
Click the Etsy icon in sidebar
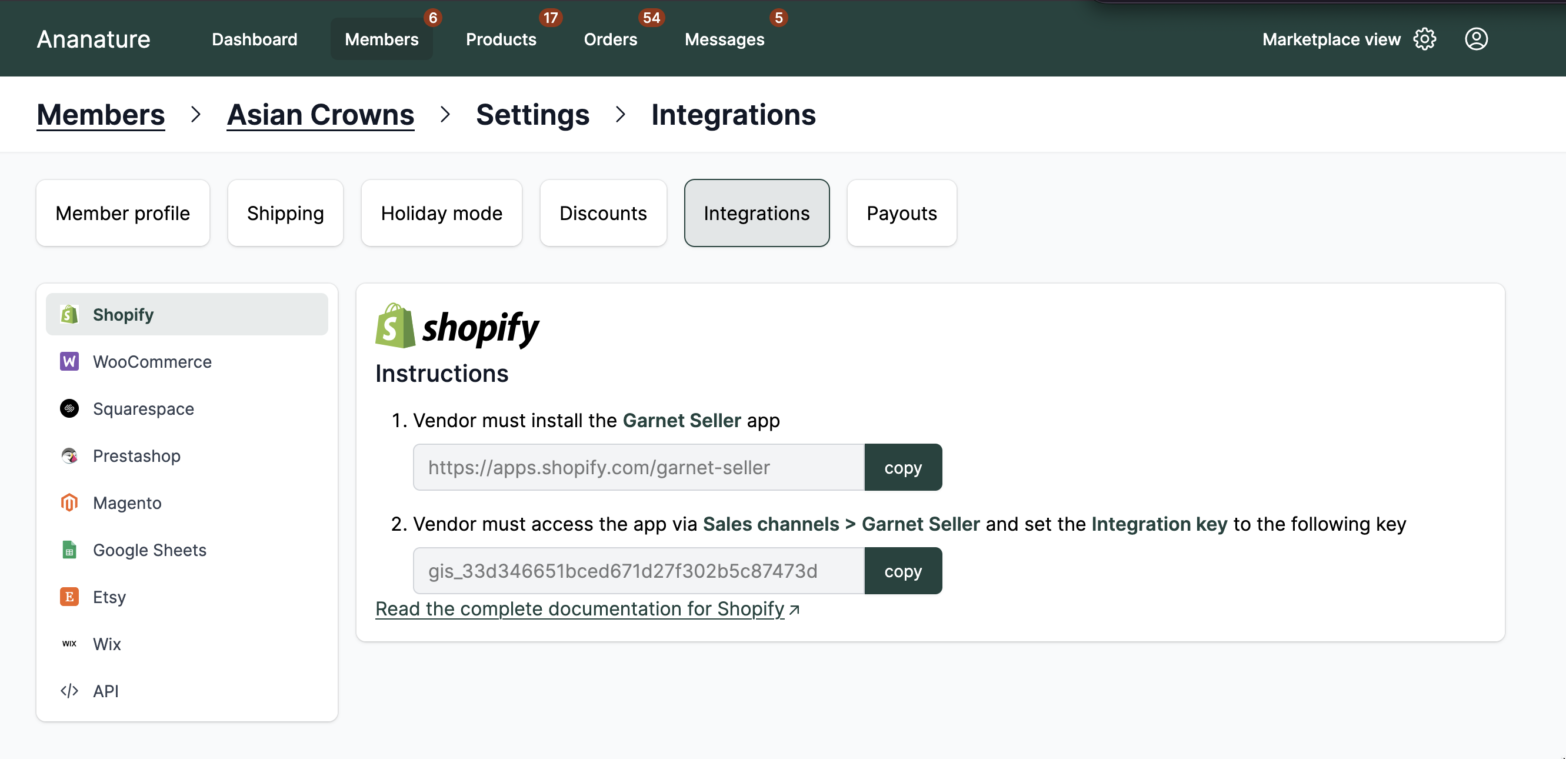69,597
